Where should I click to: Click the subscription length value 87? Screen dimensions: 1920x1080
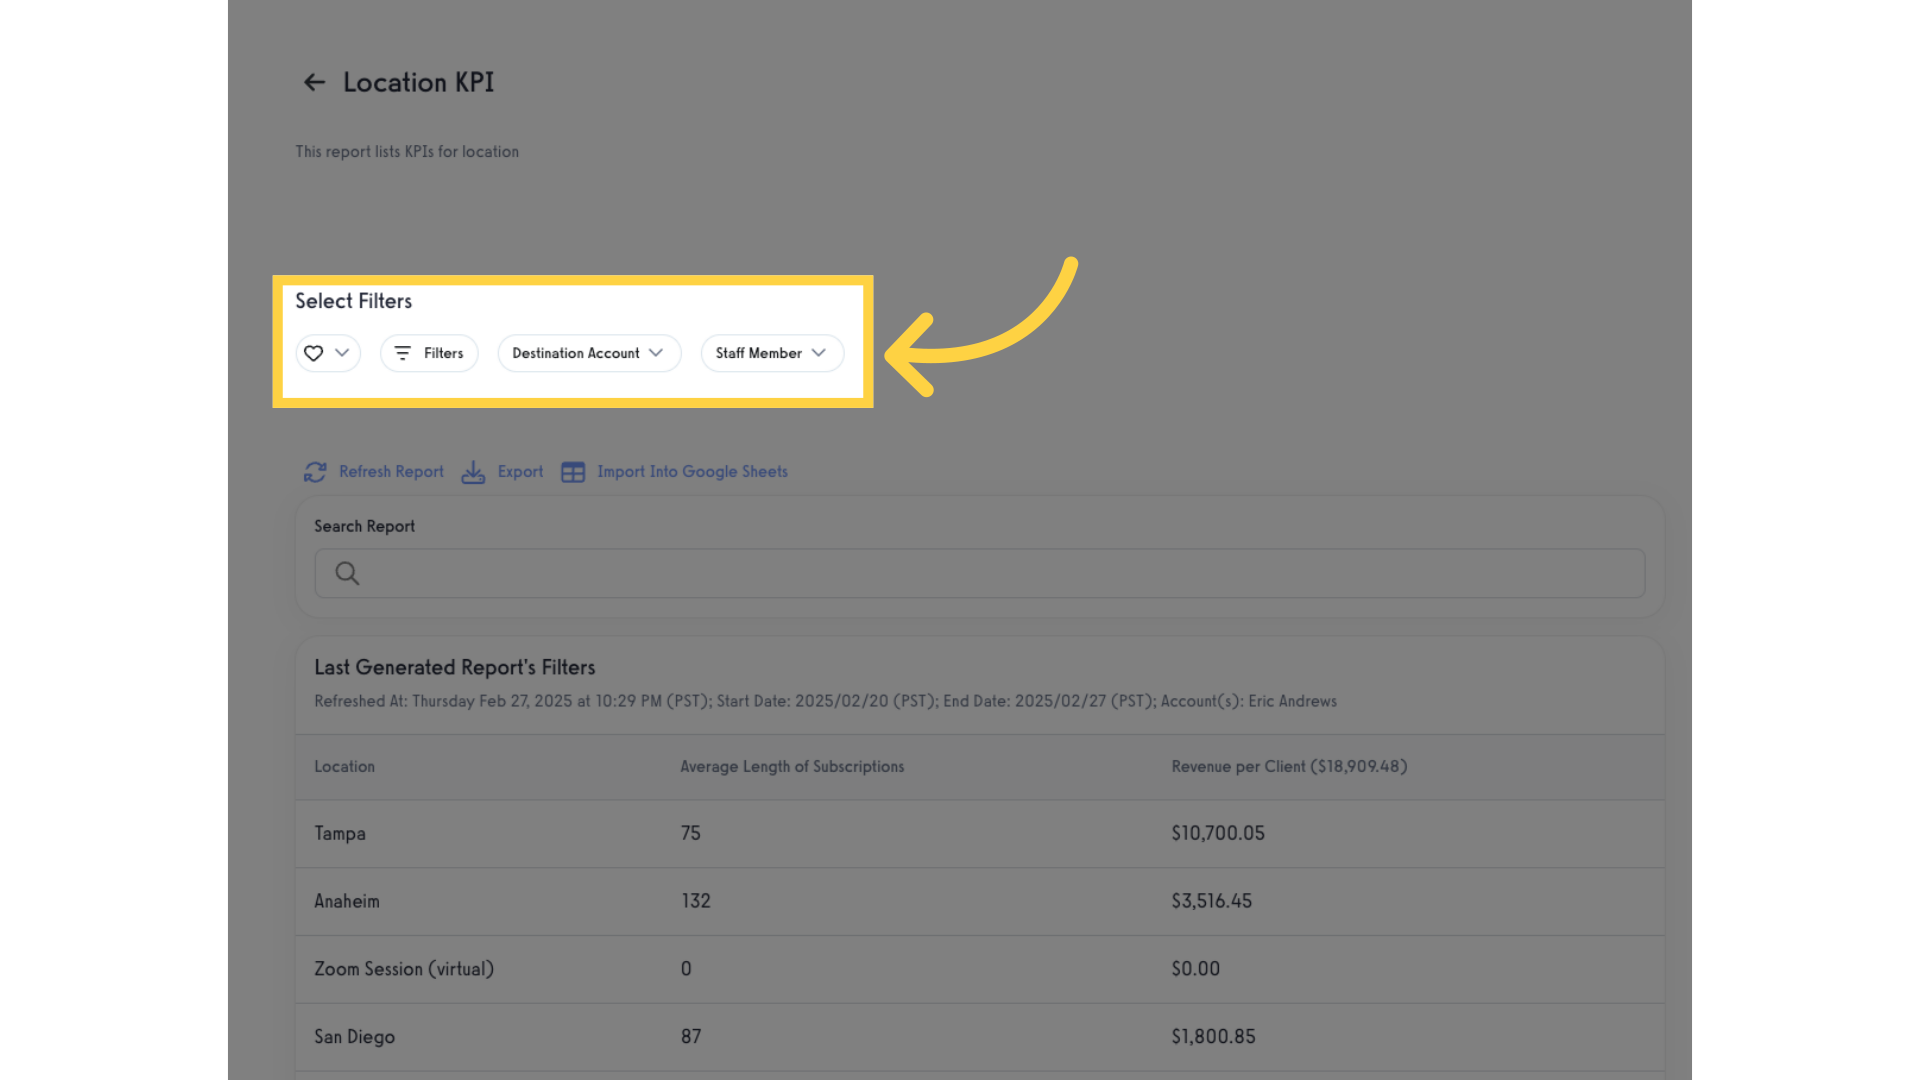(691, 1037)
